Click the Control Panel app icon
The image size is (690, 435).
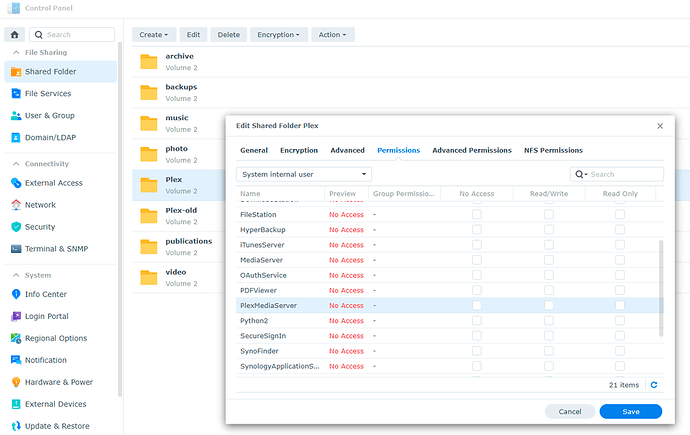[14, 8]
